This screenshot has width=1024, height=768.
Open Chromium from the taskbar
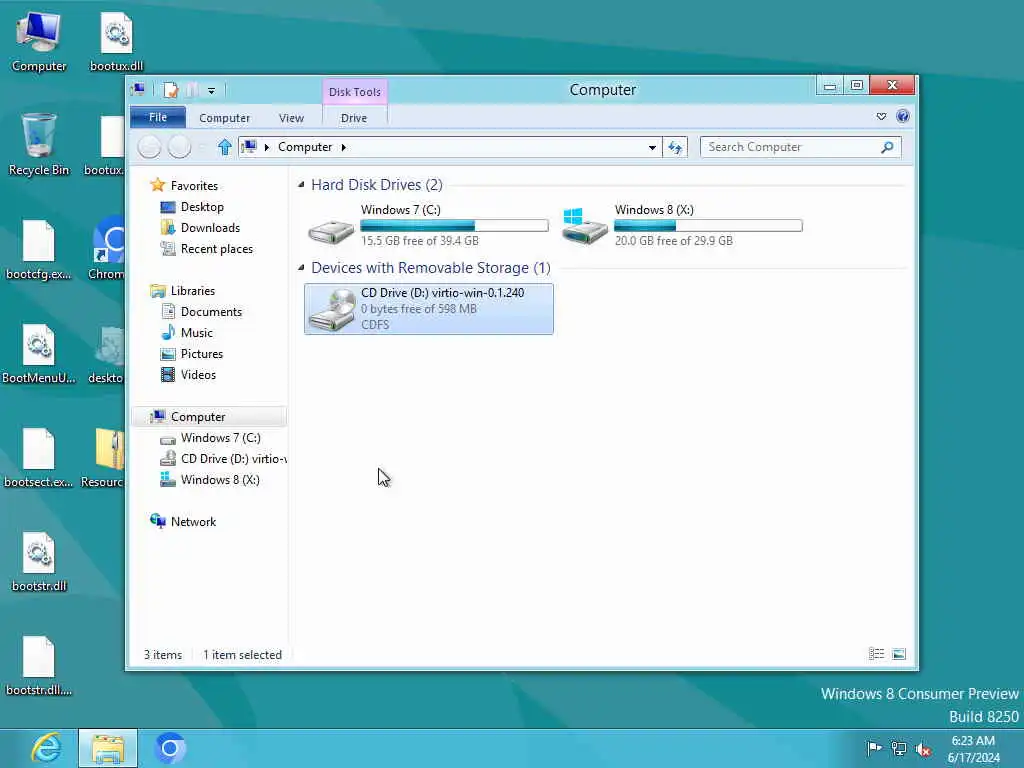click(170, 748)
